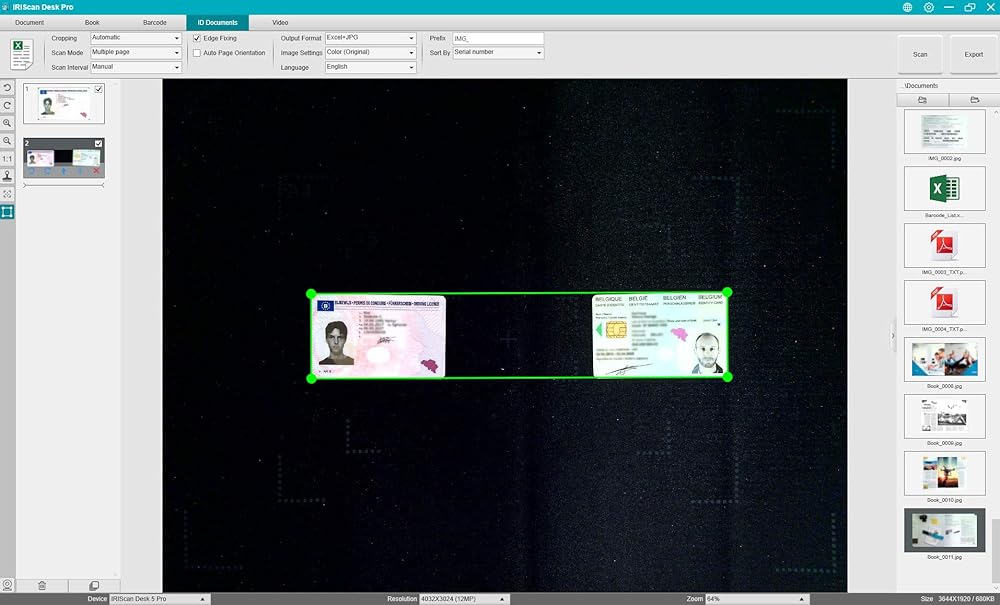The width and height of the screenshot is (1000, 605).
Task: Switch to the Video tab
Action: [x=280, y=22]
